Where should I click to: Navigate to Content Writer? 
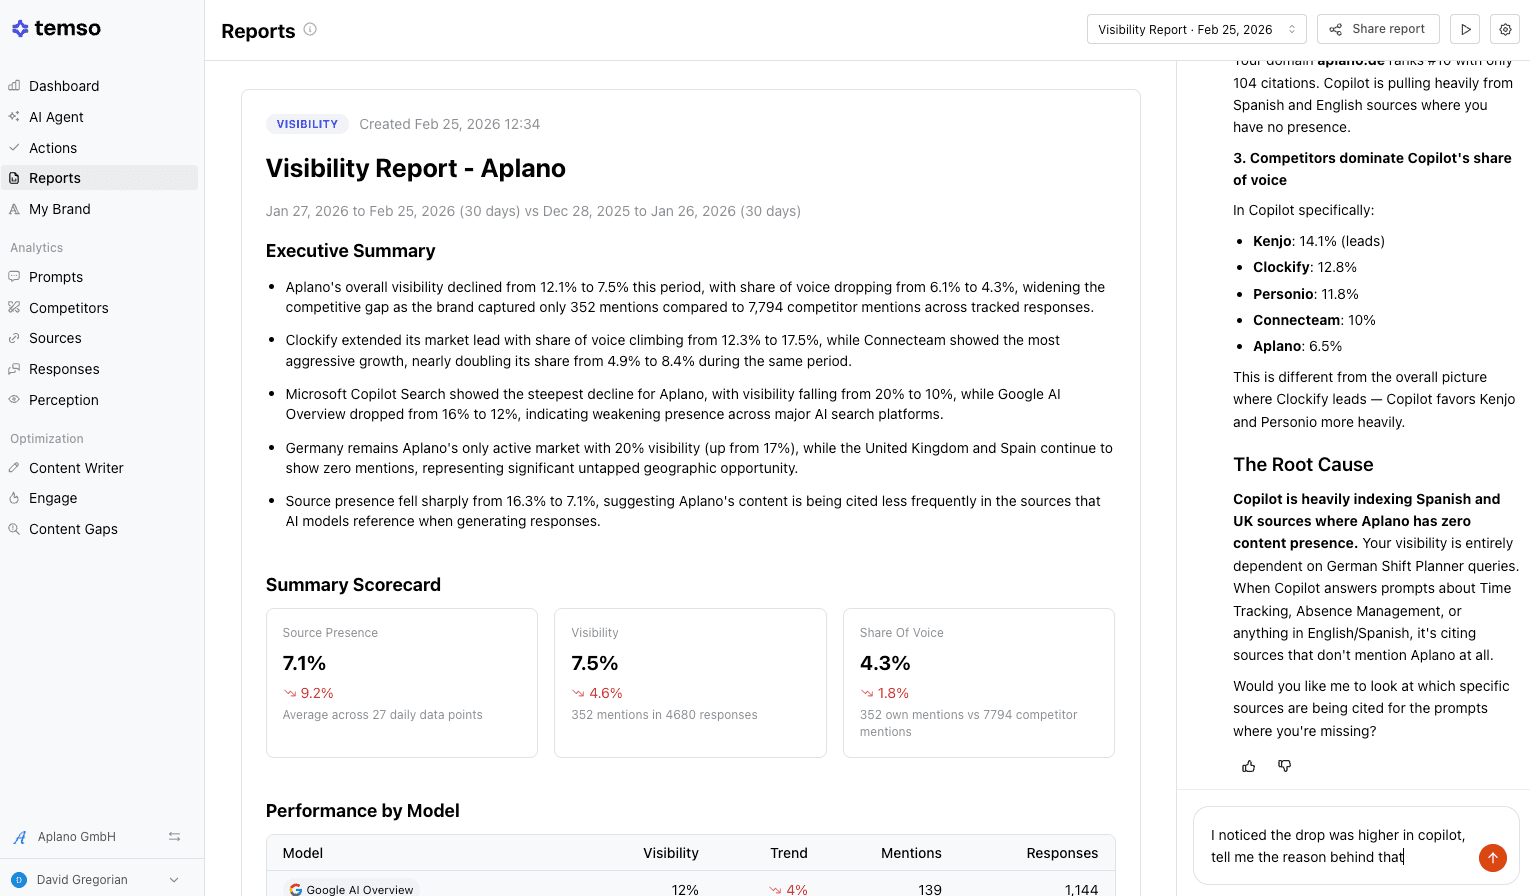tap(76, 468)
